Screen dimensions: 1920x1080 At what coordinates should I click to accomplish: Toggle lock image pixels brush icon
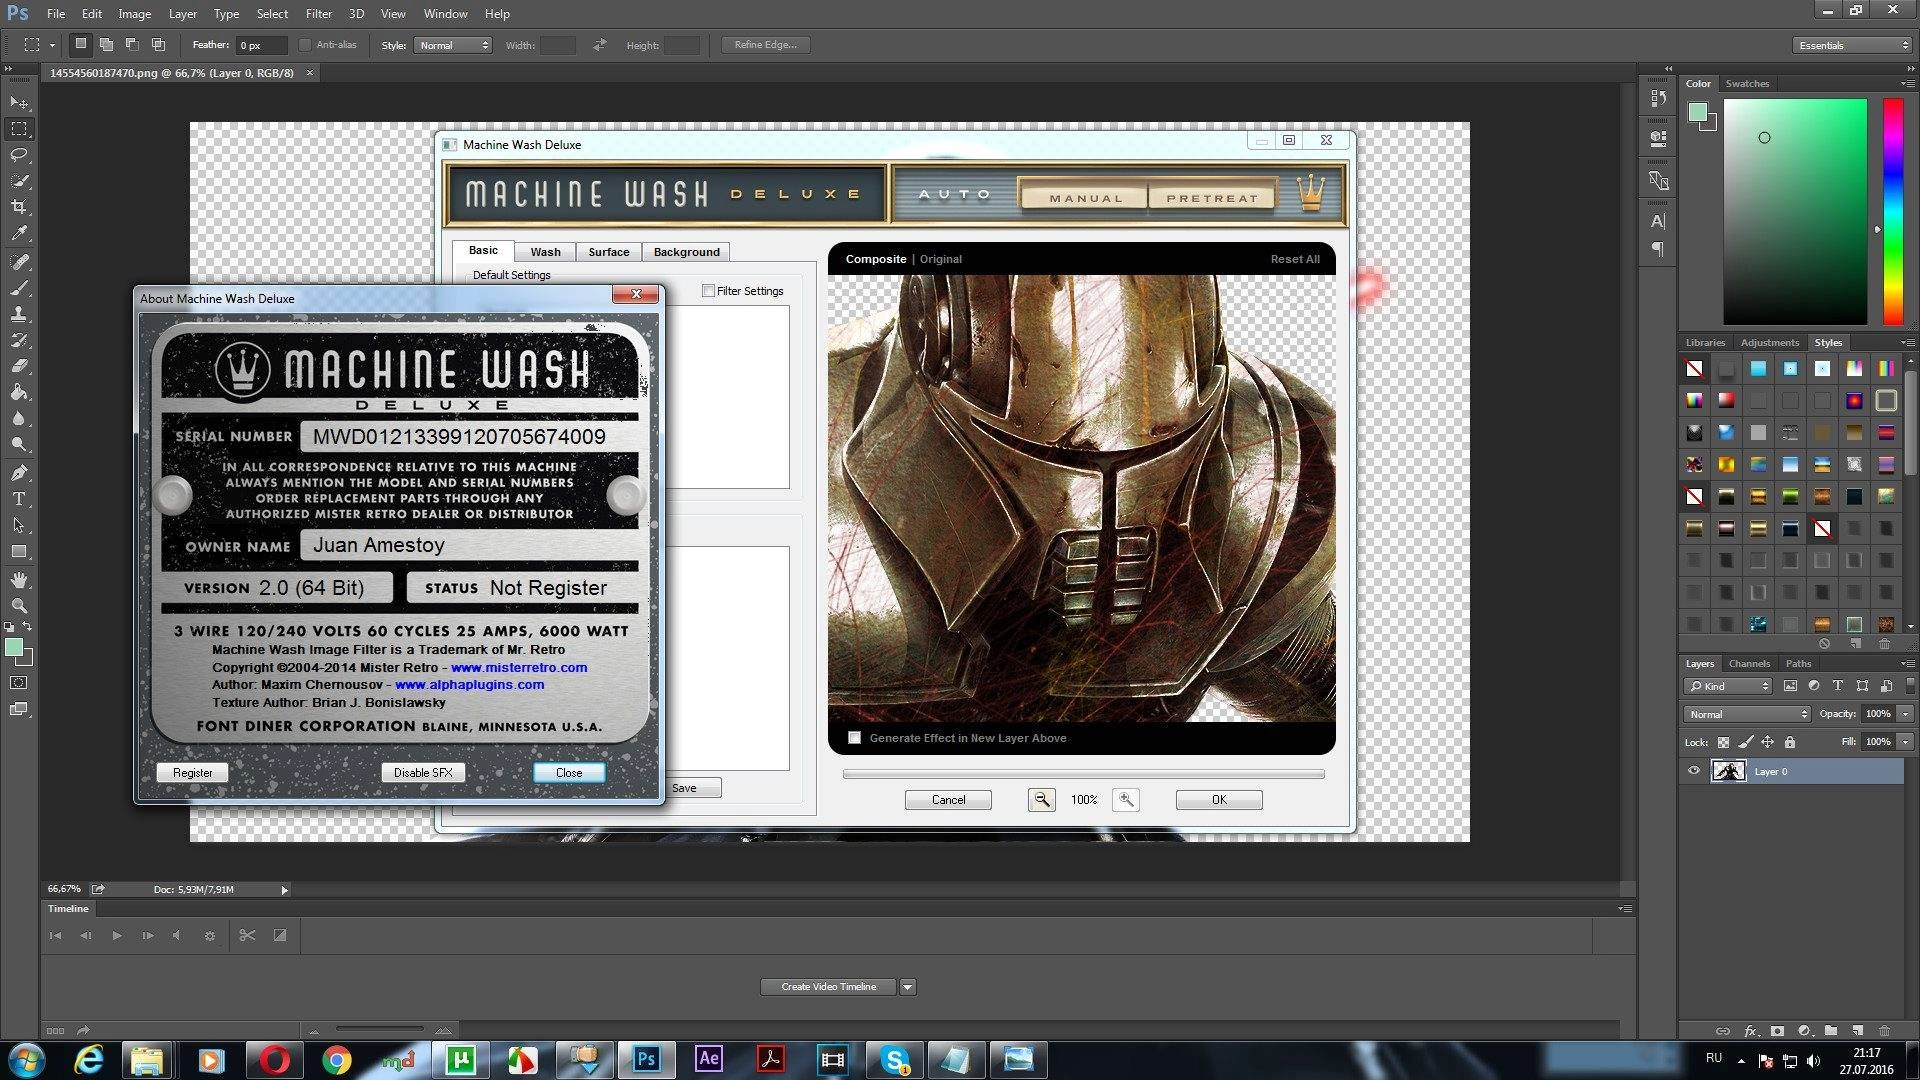pos(1745,742)
